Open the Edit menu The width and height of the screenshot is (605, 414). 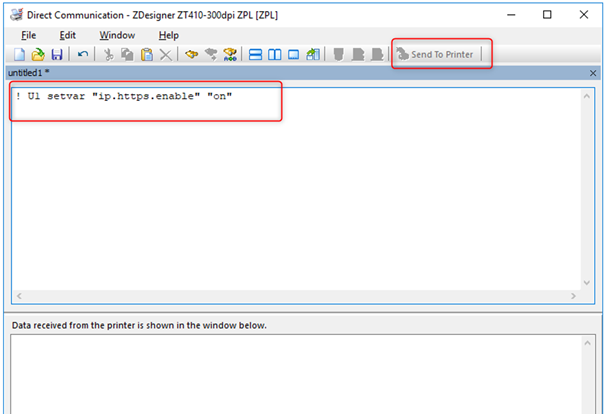point(68,35)
